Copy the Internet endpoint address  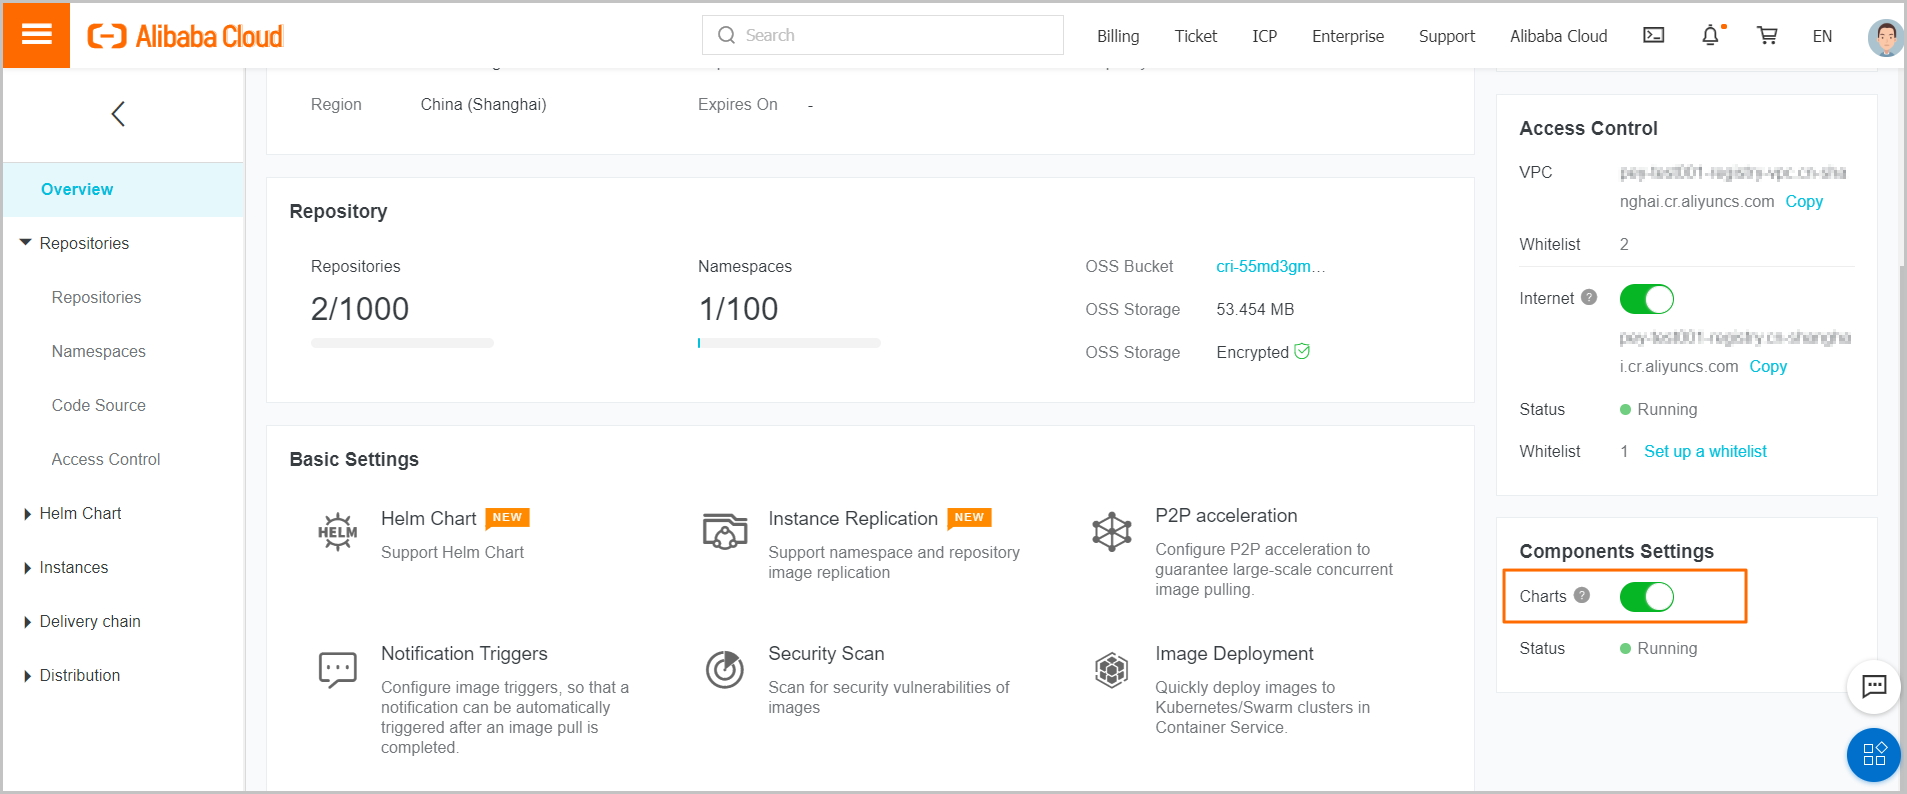click(1768, 366)
